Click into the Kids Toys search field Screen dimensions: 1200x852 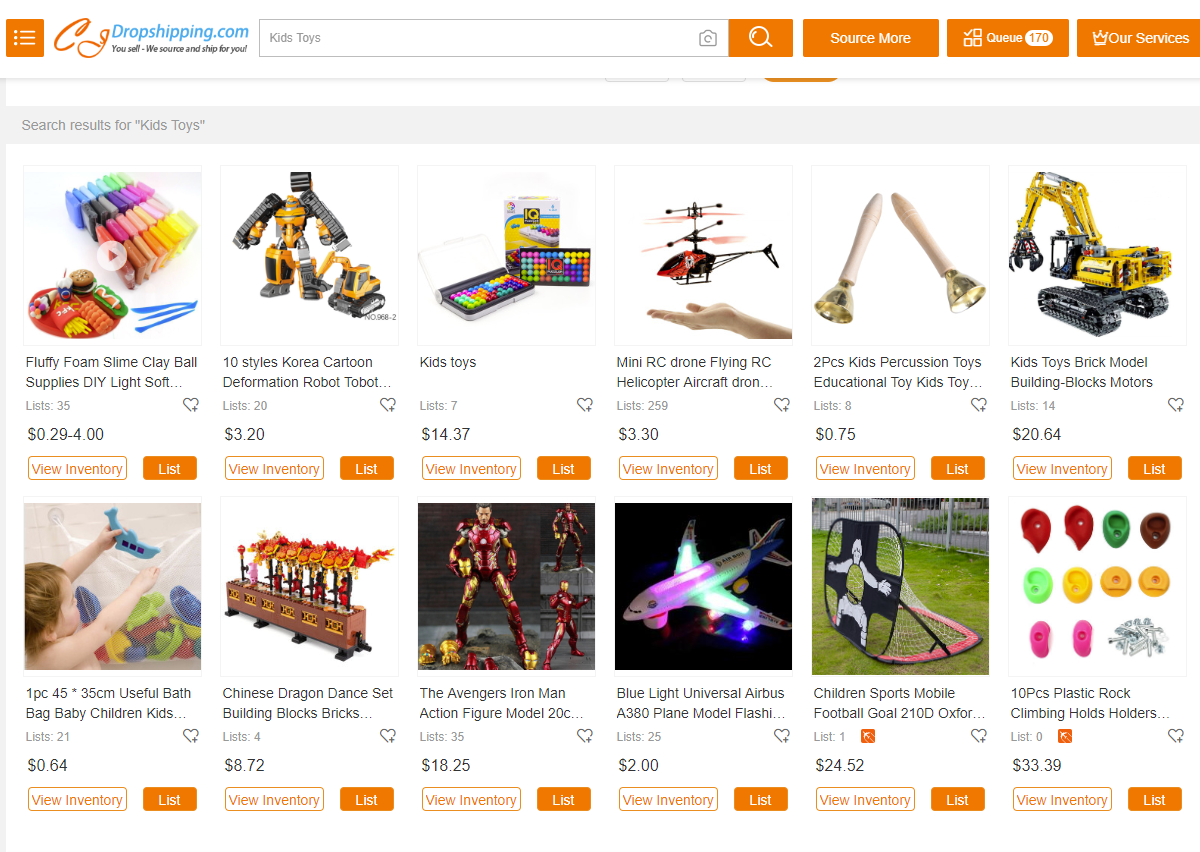478,38
